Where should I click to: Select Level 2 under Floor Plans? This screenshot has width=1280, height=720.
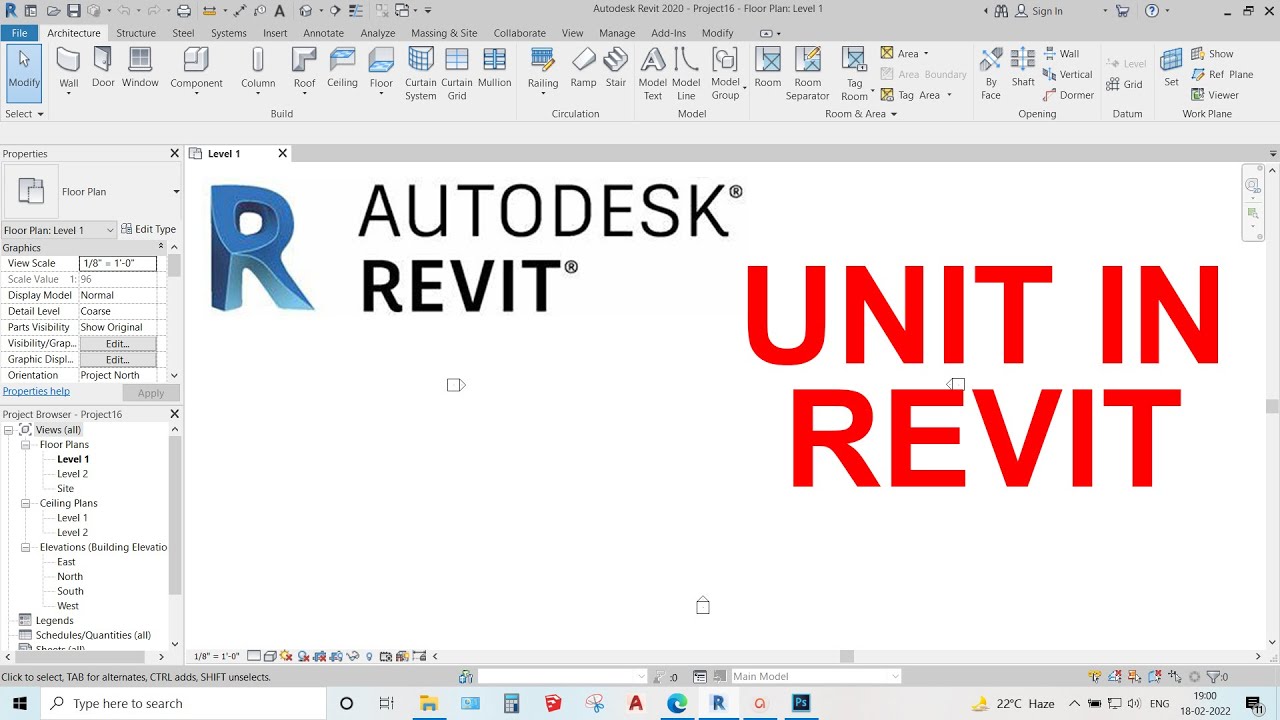click(72, 474)
